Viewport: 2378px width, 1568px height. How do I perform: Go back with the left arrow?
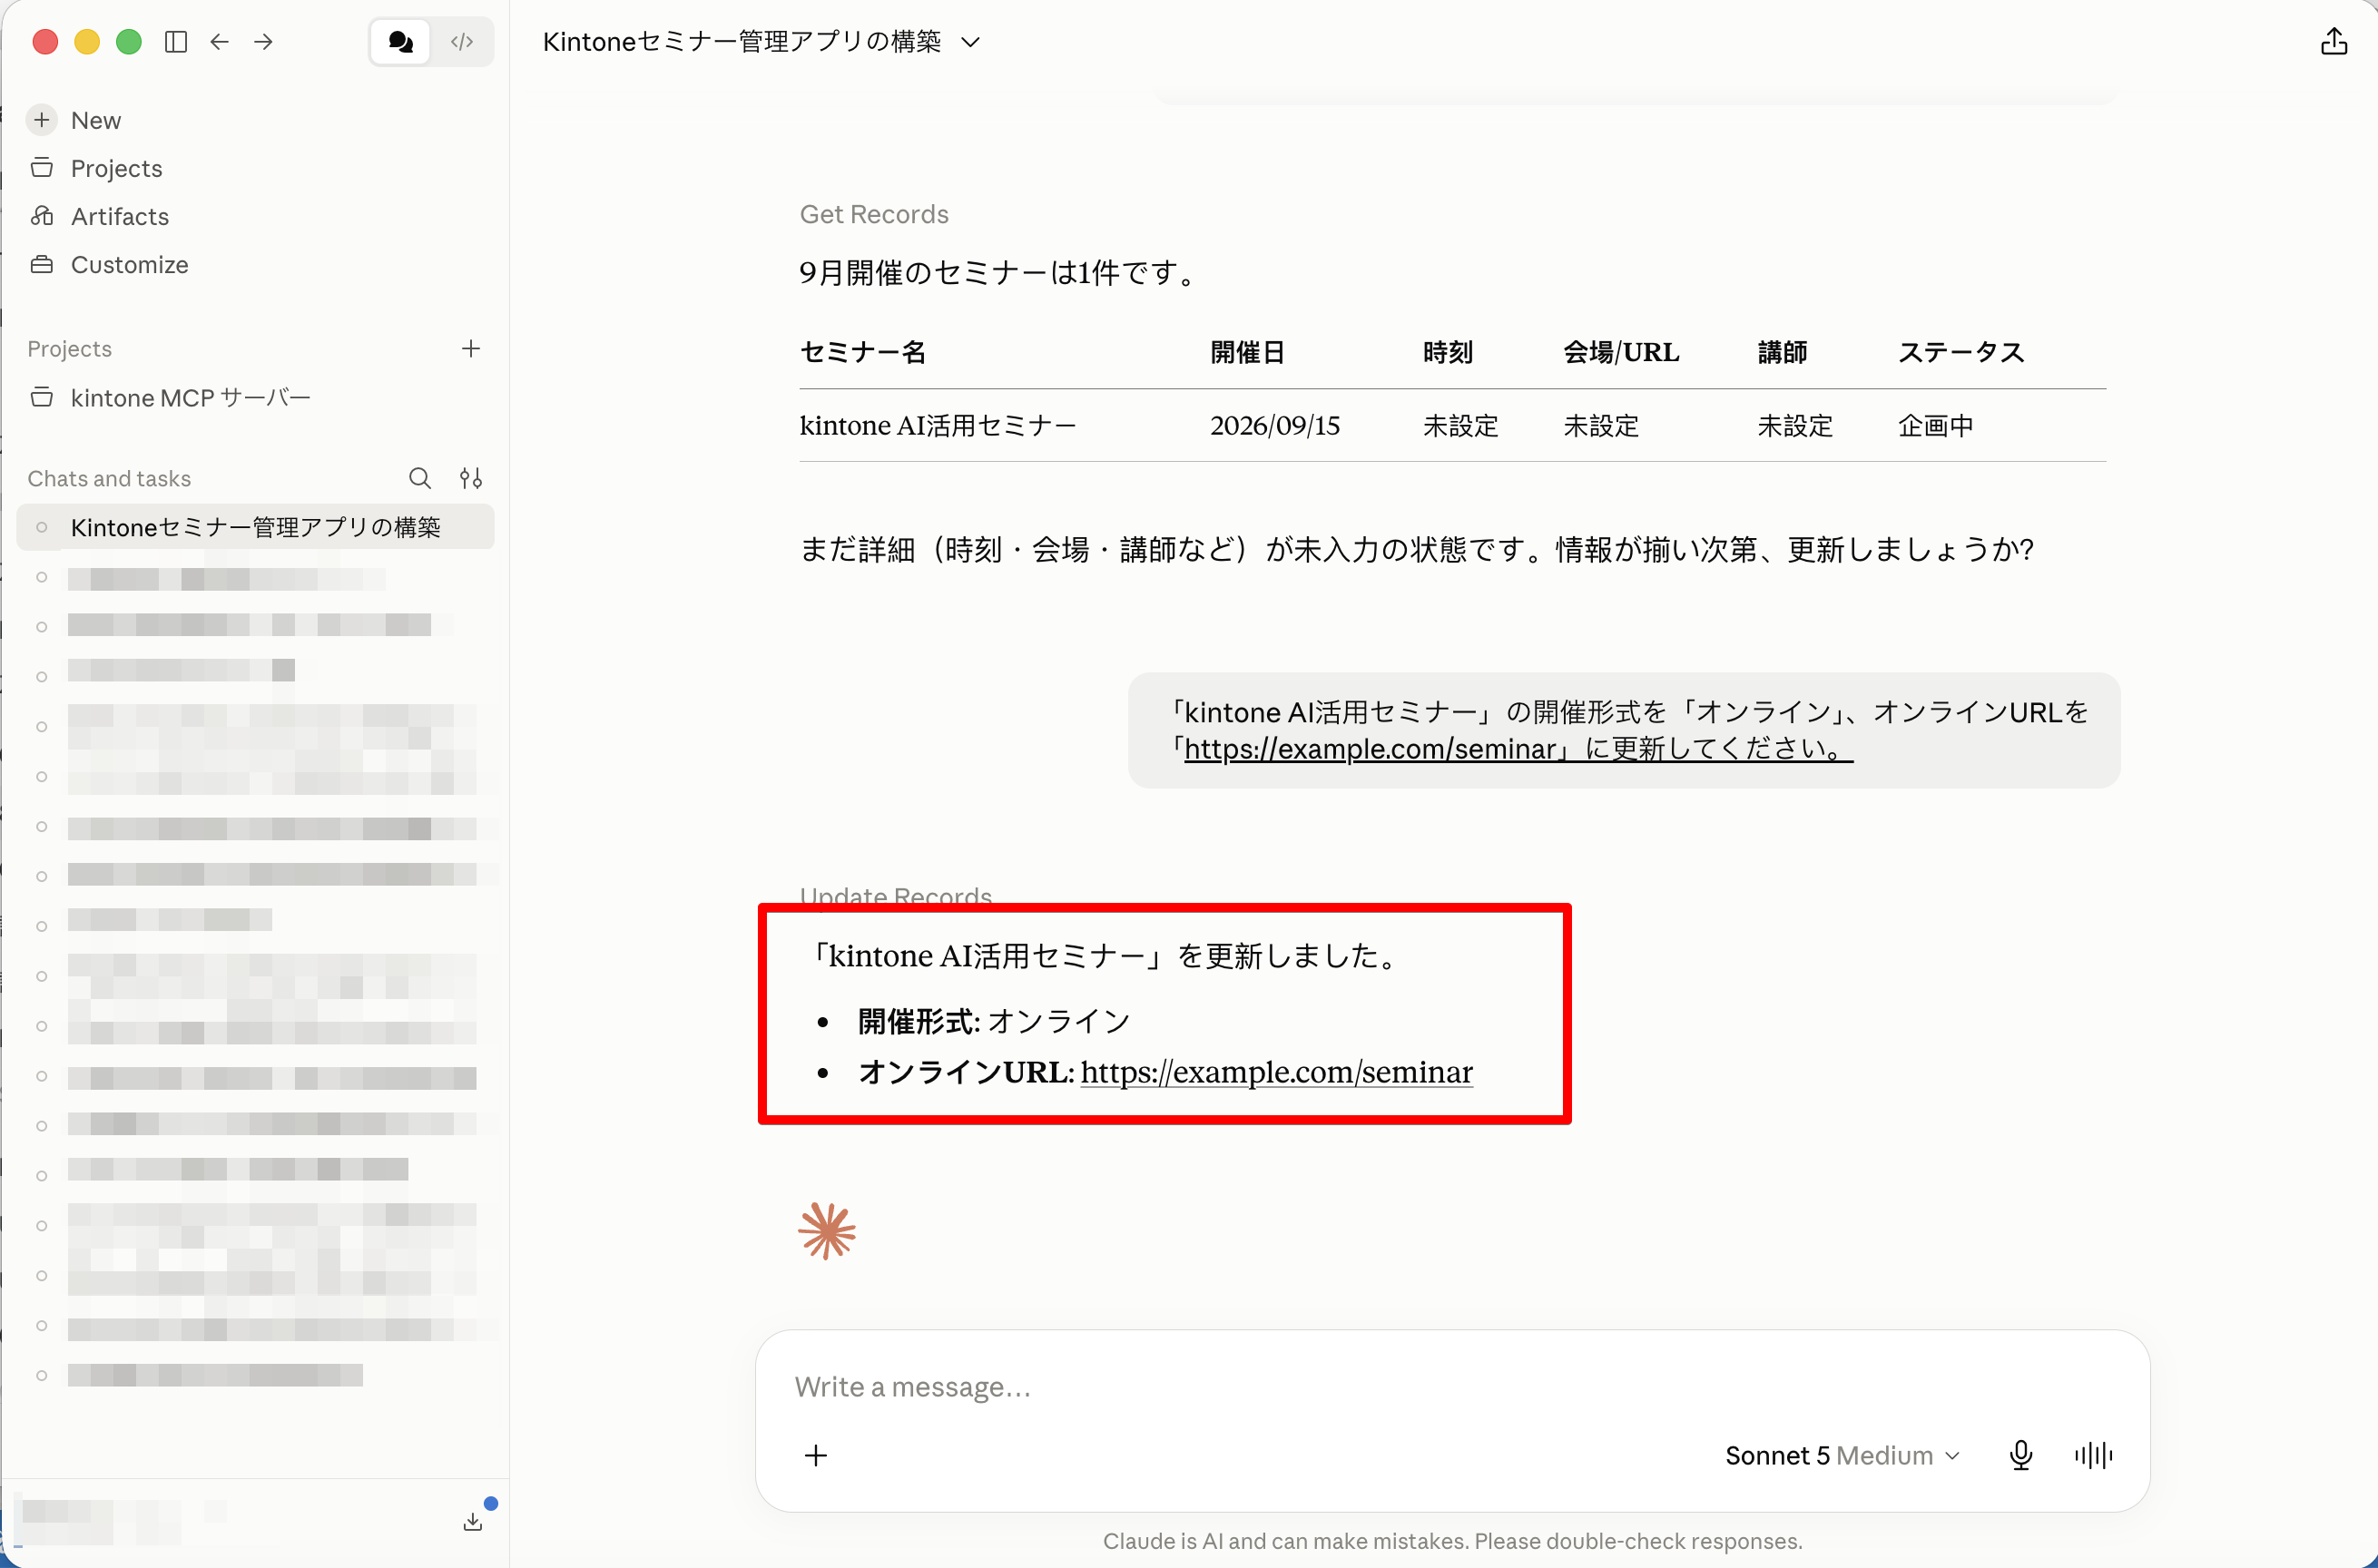(x=220, y=42)
